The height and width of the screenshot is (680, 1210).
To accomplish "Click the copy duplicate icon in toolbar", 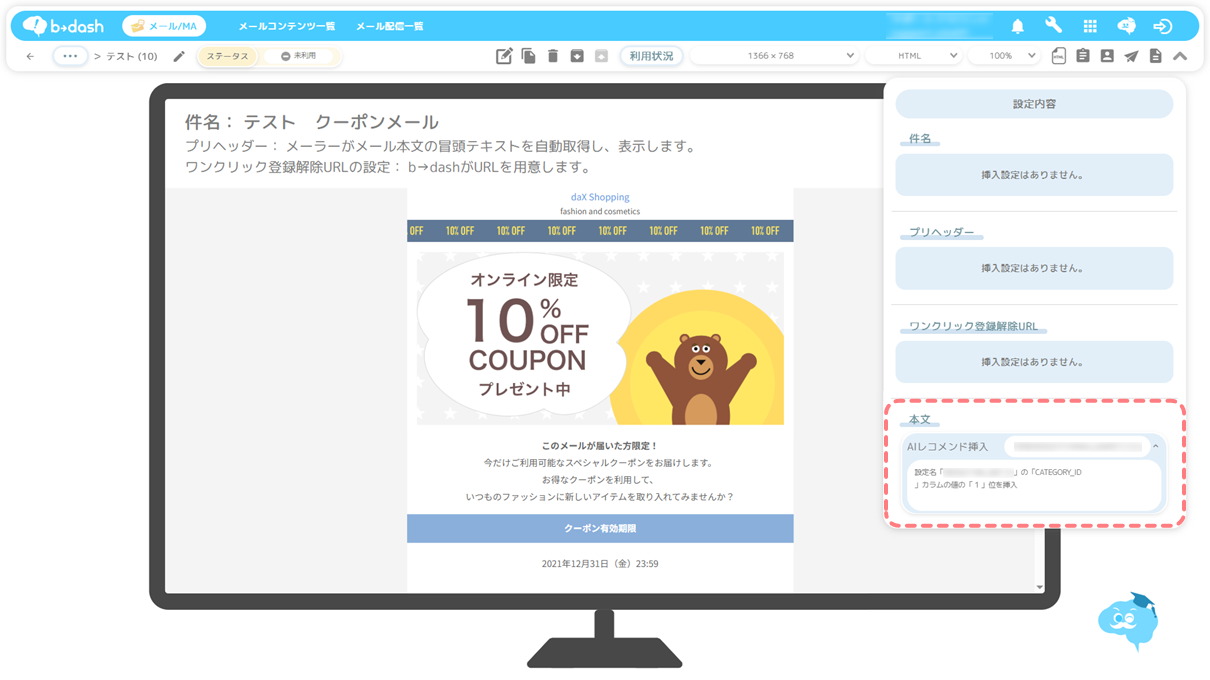I will click(x=528, y=57).
